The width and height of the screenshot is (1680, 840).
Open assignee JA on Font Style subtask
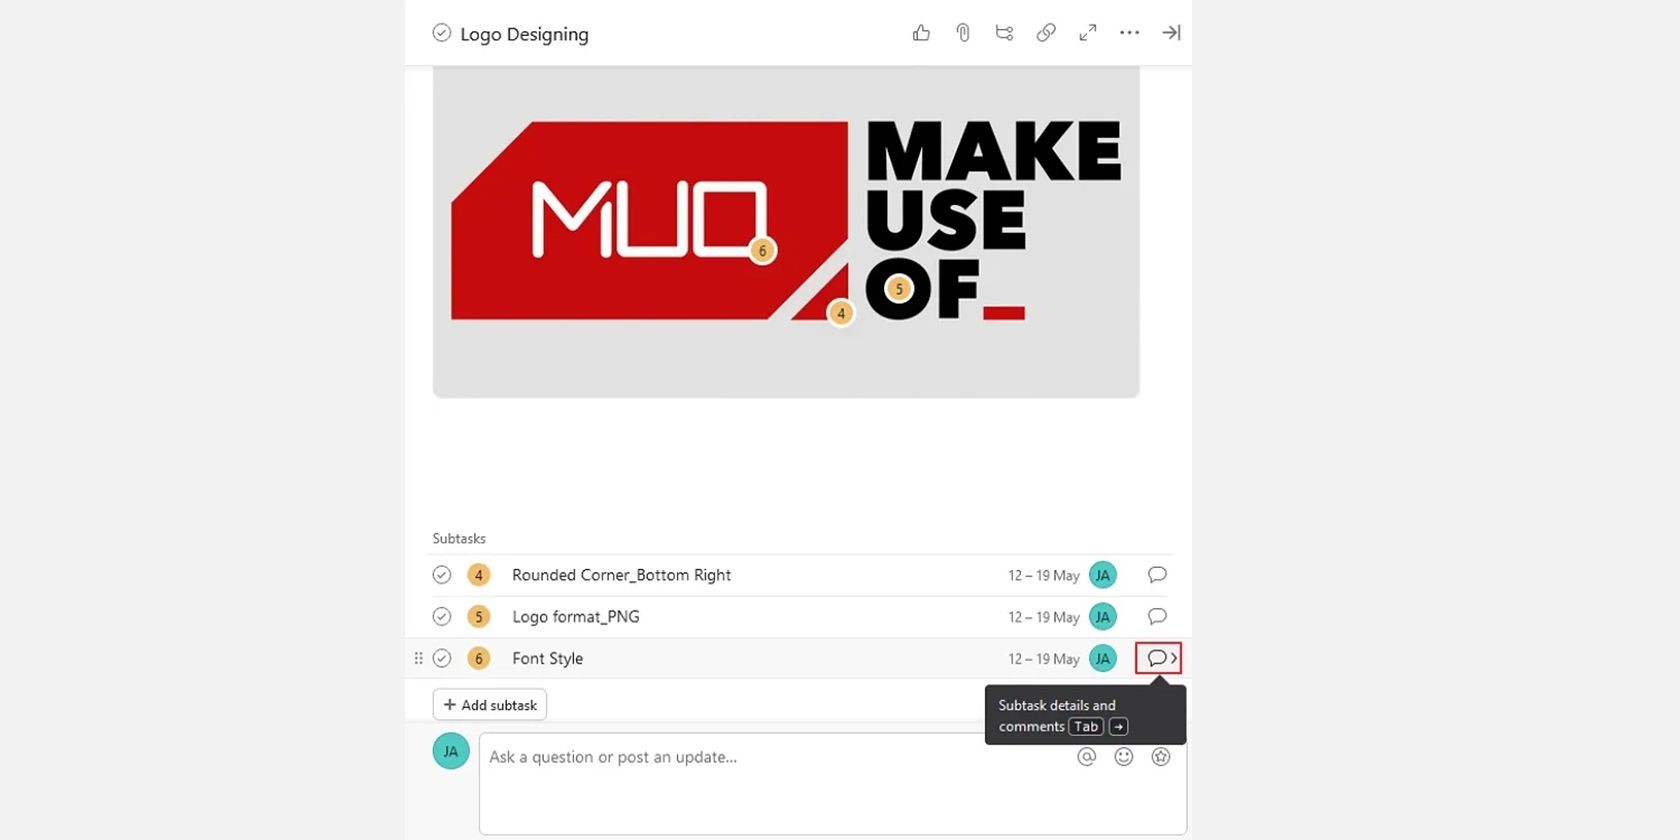coord(1102,658)
